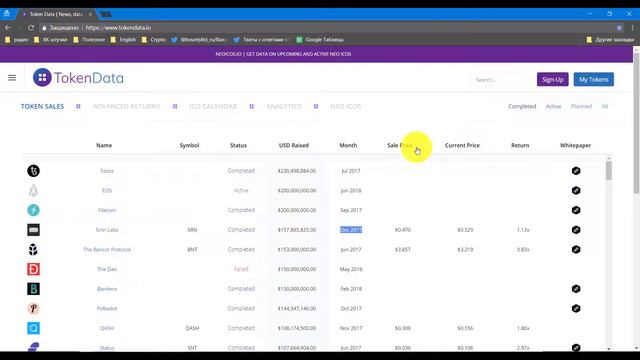
Task: Open the Advanced Returns tab
Action: pos(126,106)
